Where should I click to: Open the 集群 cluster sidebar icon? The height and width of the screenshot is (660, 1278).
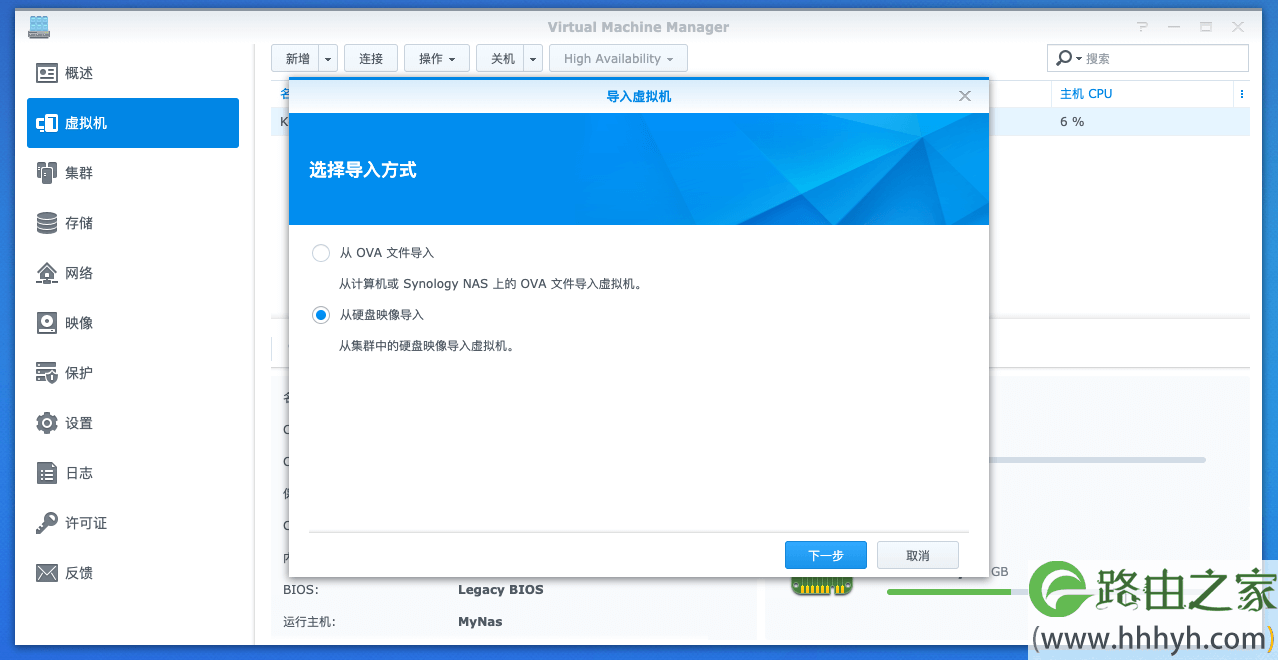click(x=47, y=173)
